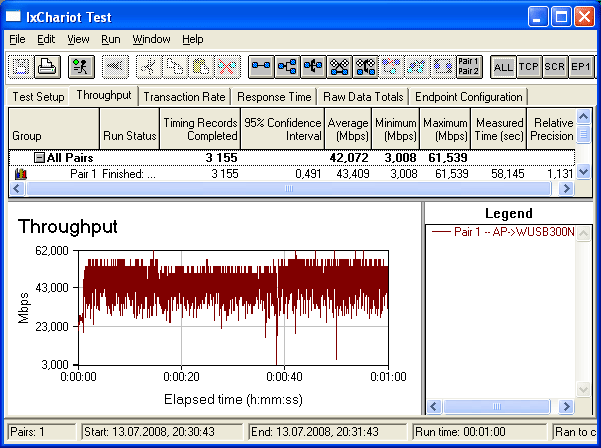Viewport: 601px width, 448px height.
Task: Click Measured Time (sec) column header
Action: coord(499,129)
